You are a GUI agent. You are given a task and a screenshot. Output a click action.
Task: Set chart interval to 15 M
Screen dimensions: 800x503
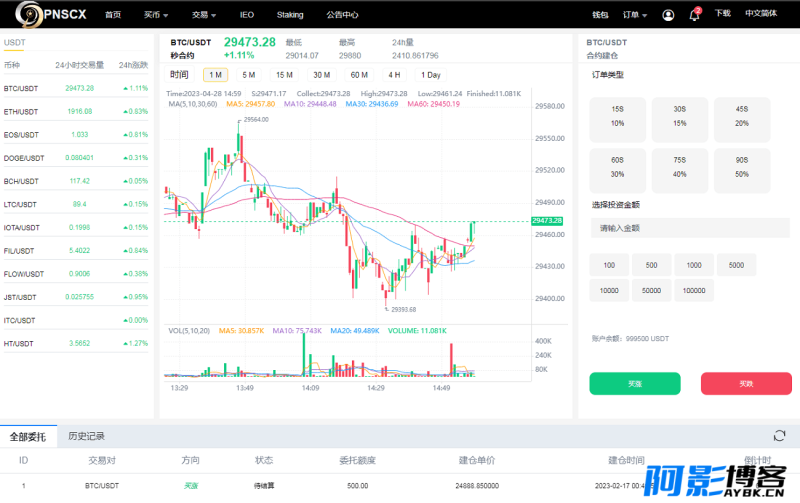tap(284, 75)
